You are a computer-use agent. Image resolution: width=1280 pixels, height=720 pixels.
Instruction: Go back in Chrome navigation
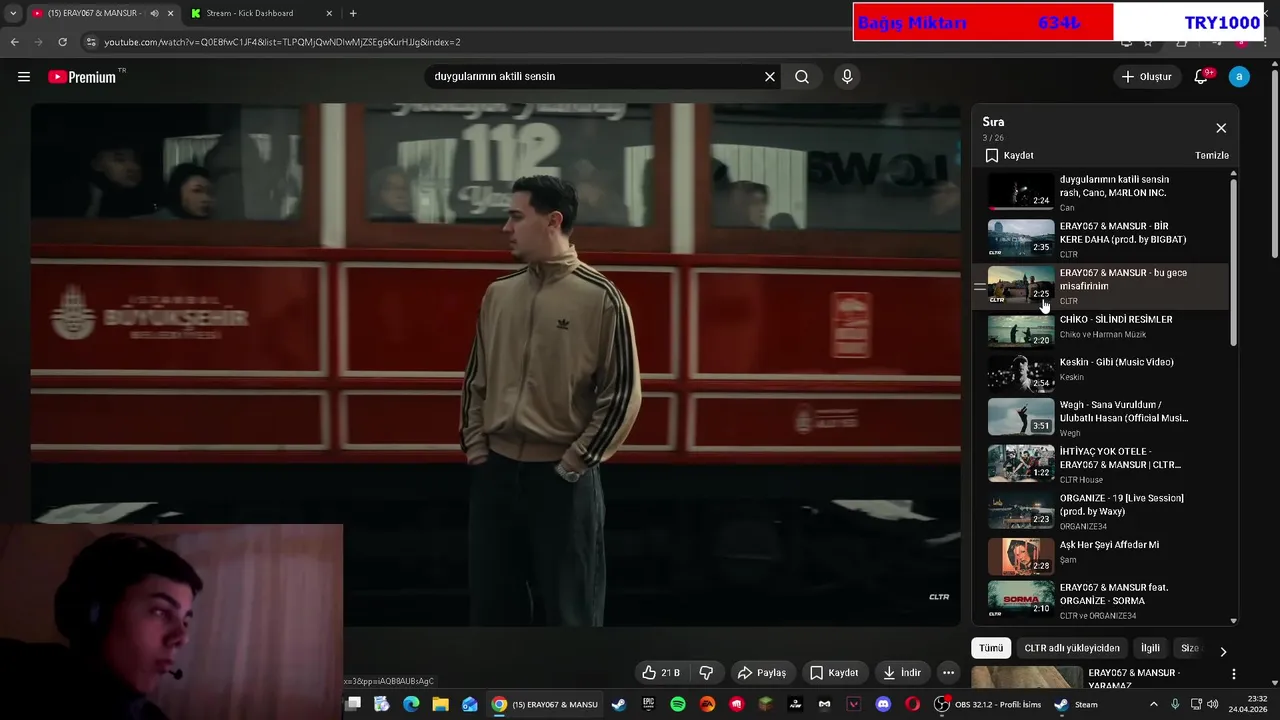click(x=14, y=42)
